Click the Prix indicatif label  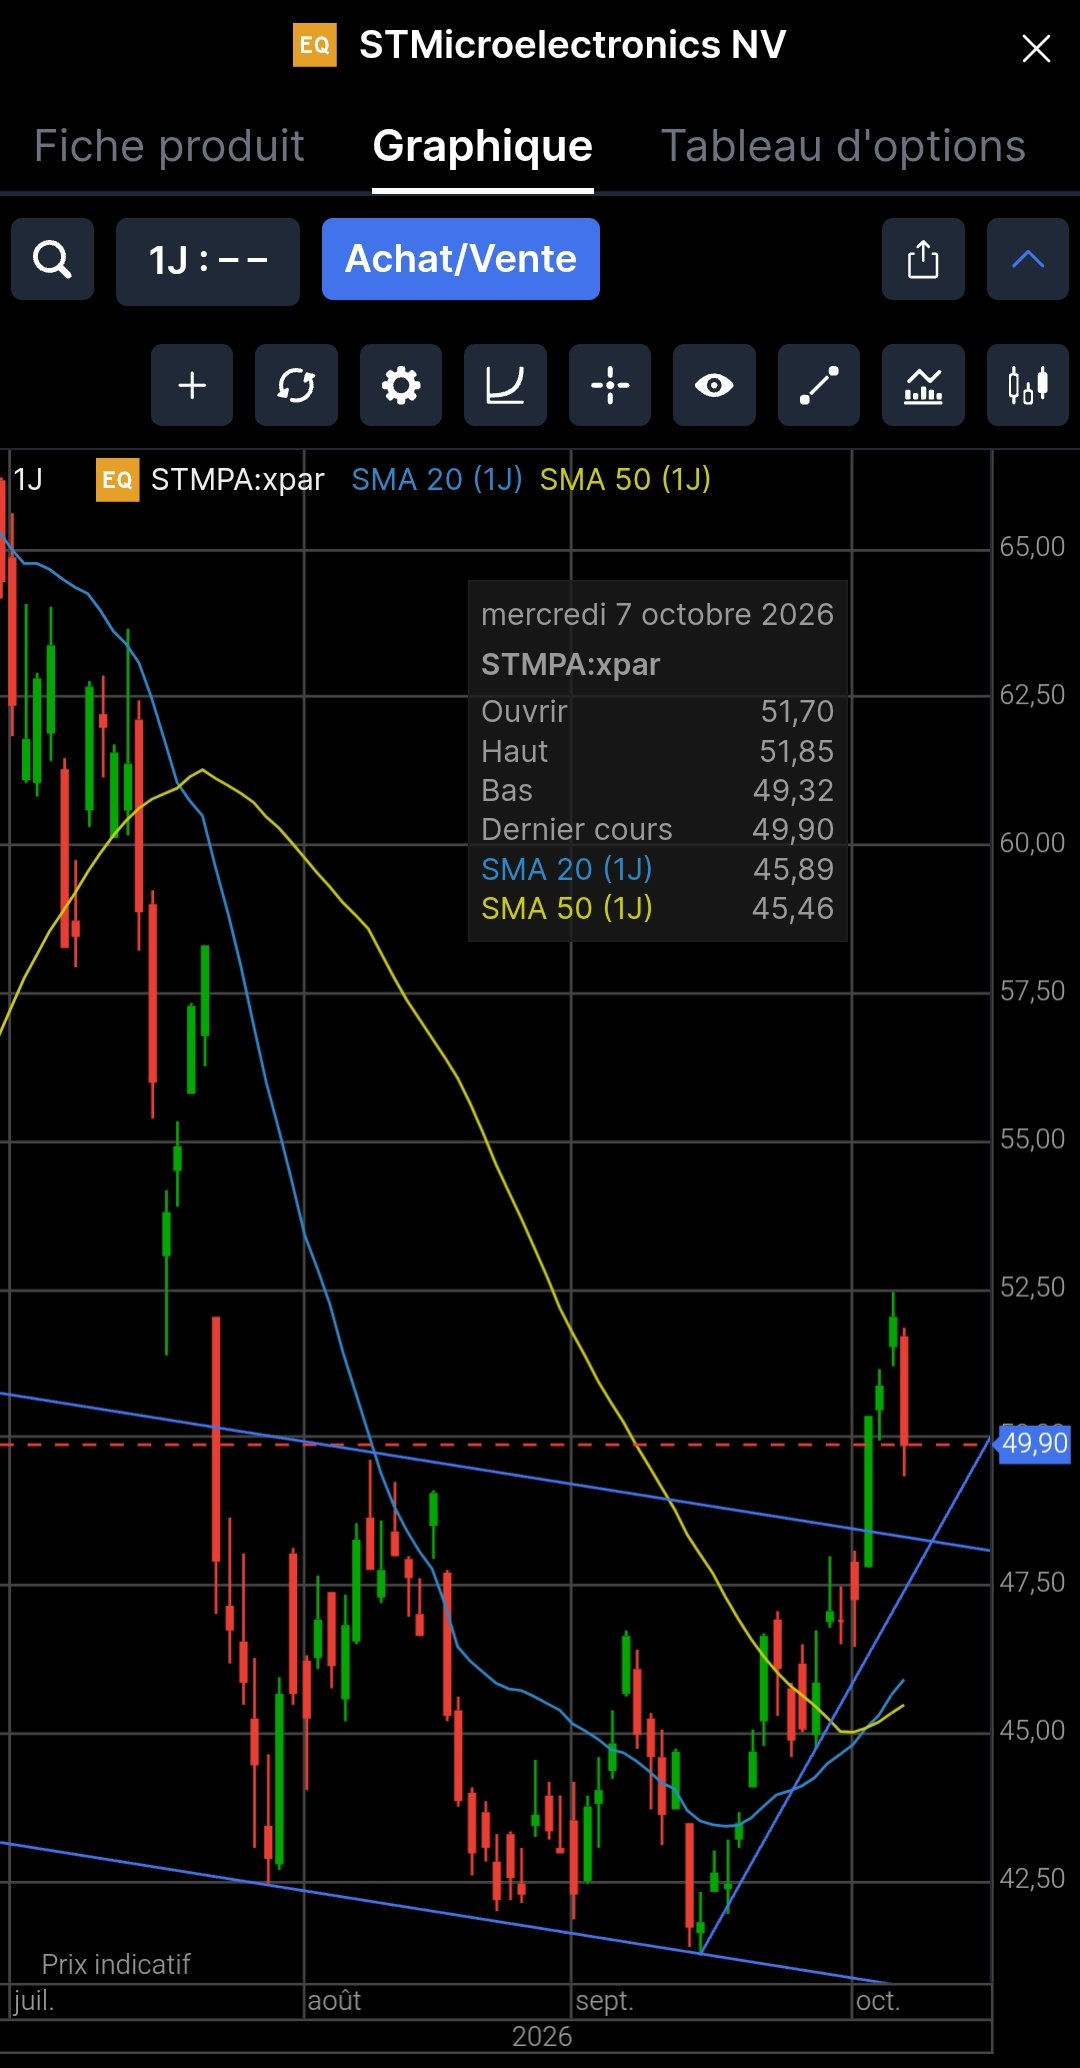116,1964
